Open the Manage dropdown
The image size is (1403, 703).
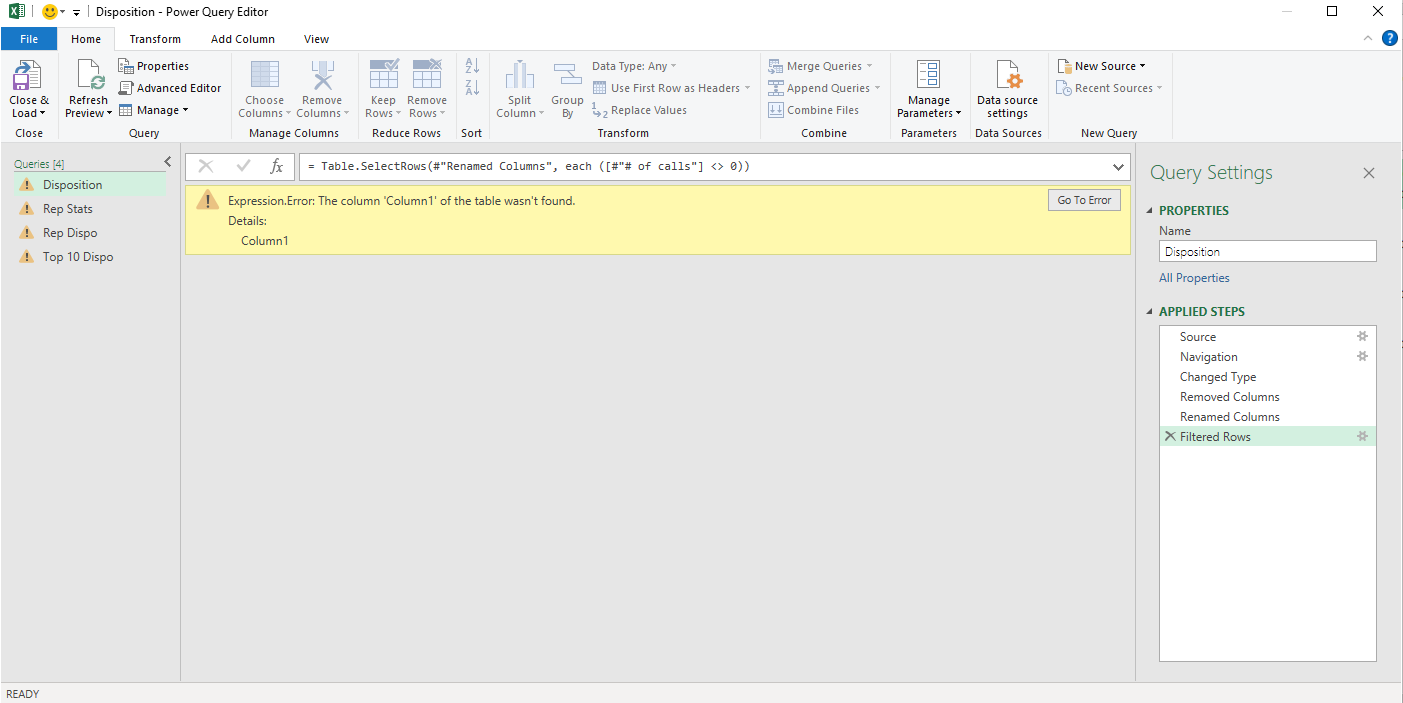(154, 110)
